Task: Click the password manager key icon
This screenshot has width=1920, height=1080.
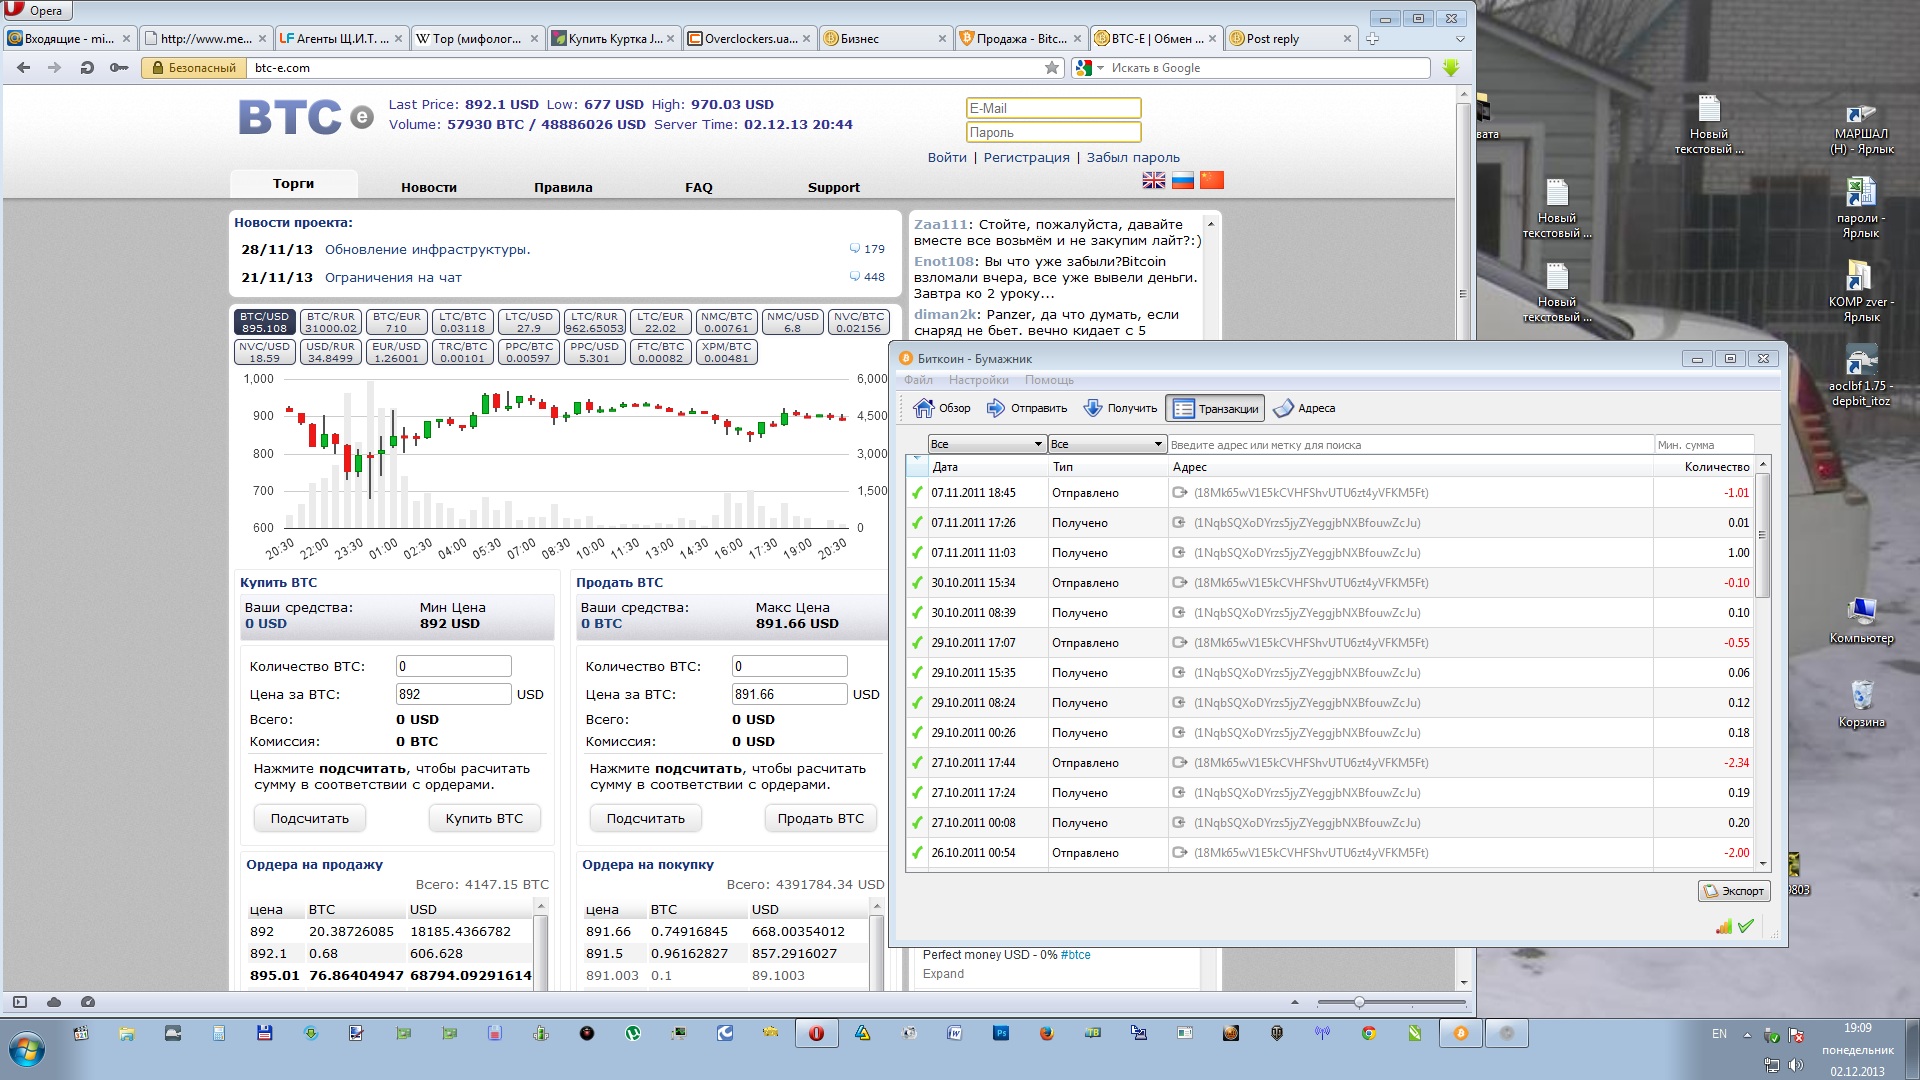Action: click(119, 68)
